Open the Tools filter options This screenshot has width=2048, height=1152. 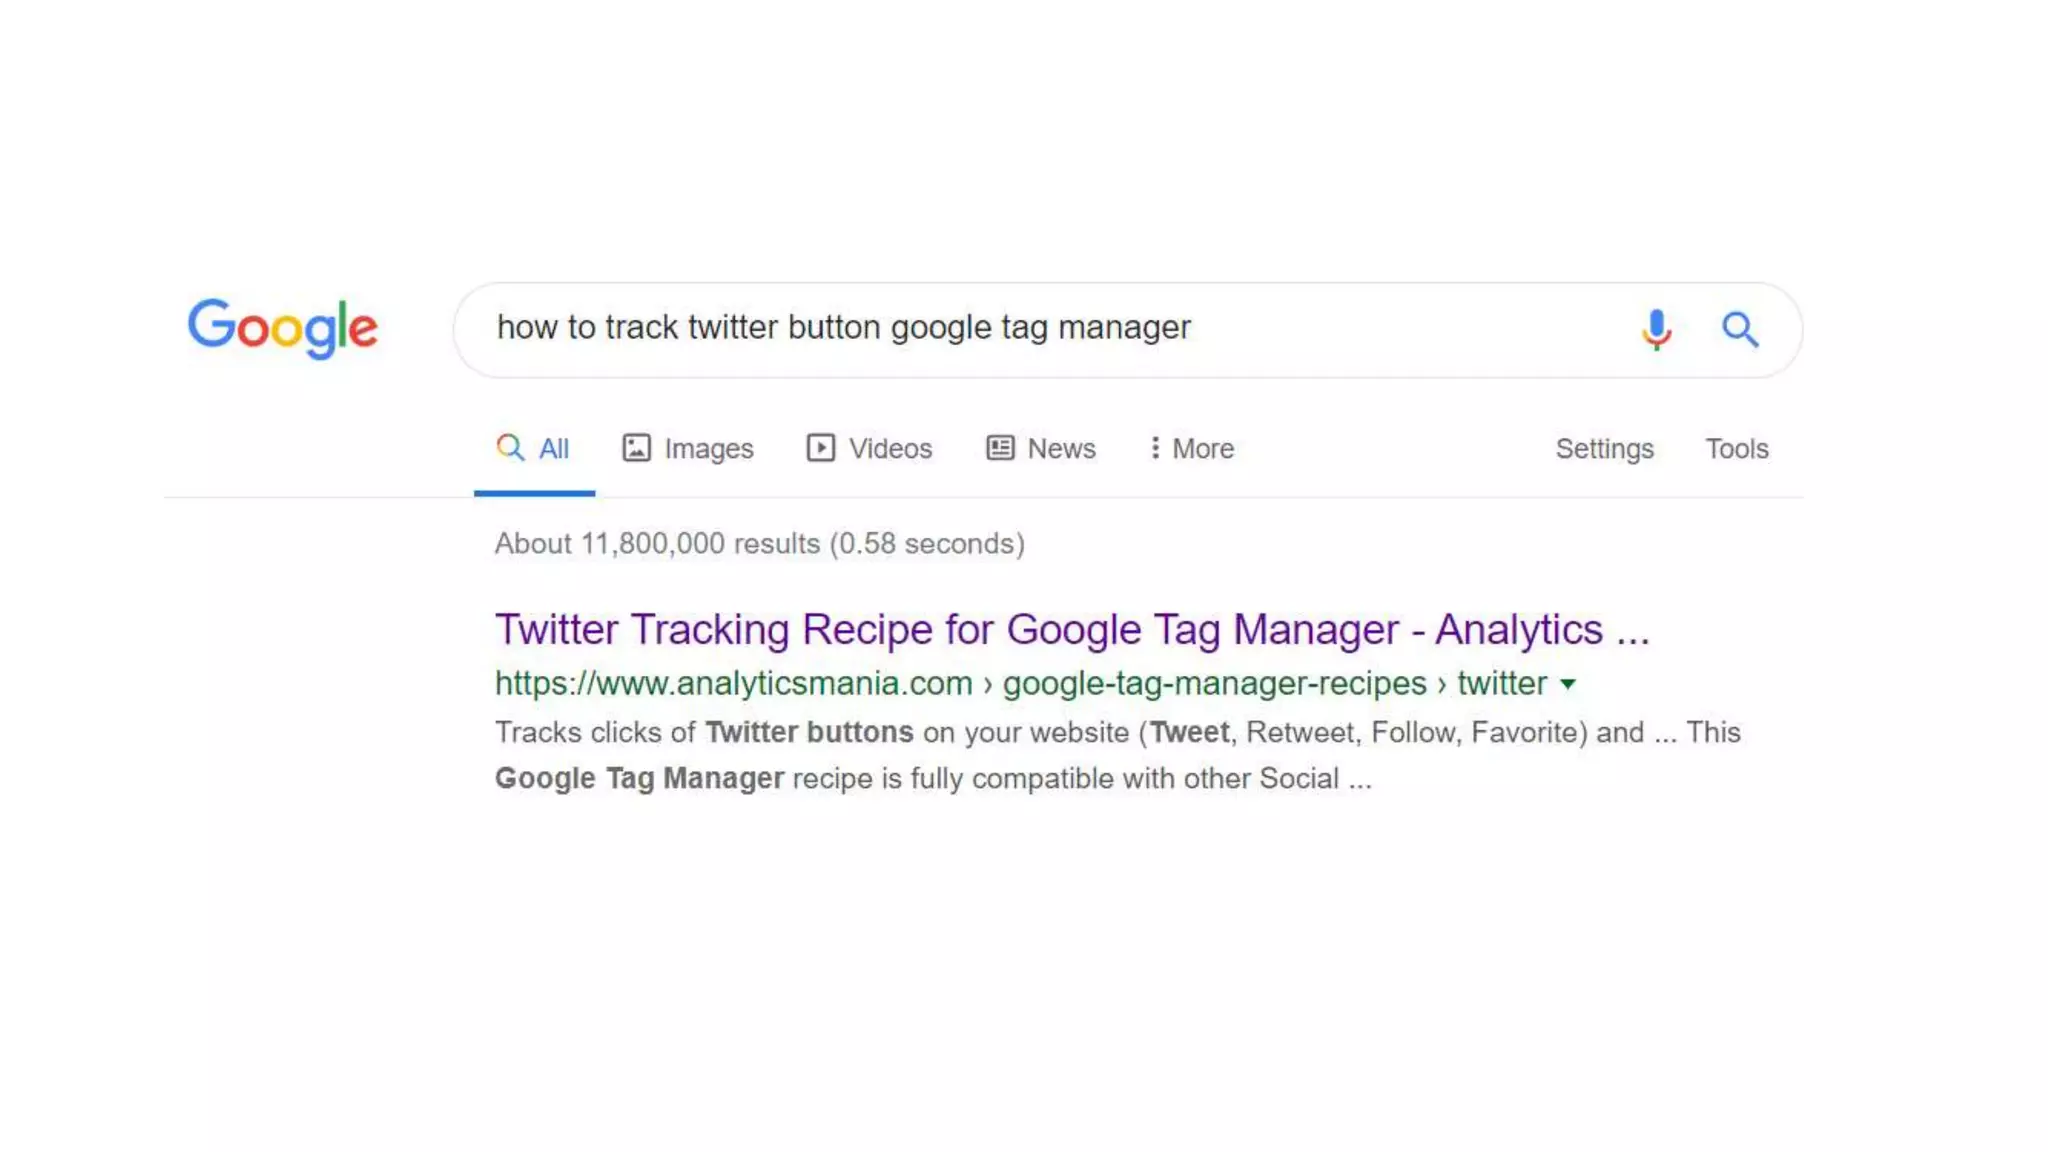[1736, 449]
